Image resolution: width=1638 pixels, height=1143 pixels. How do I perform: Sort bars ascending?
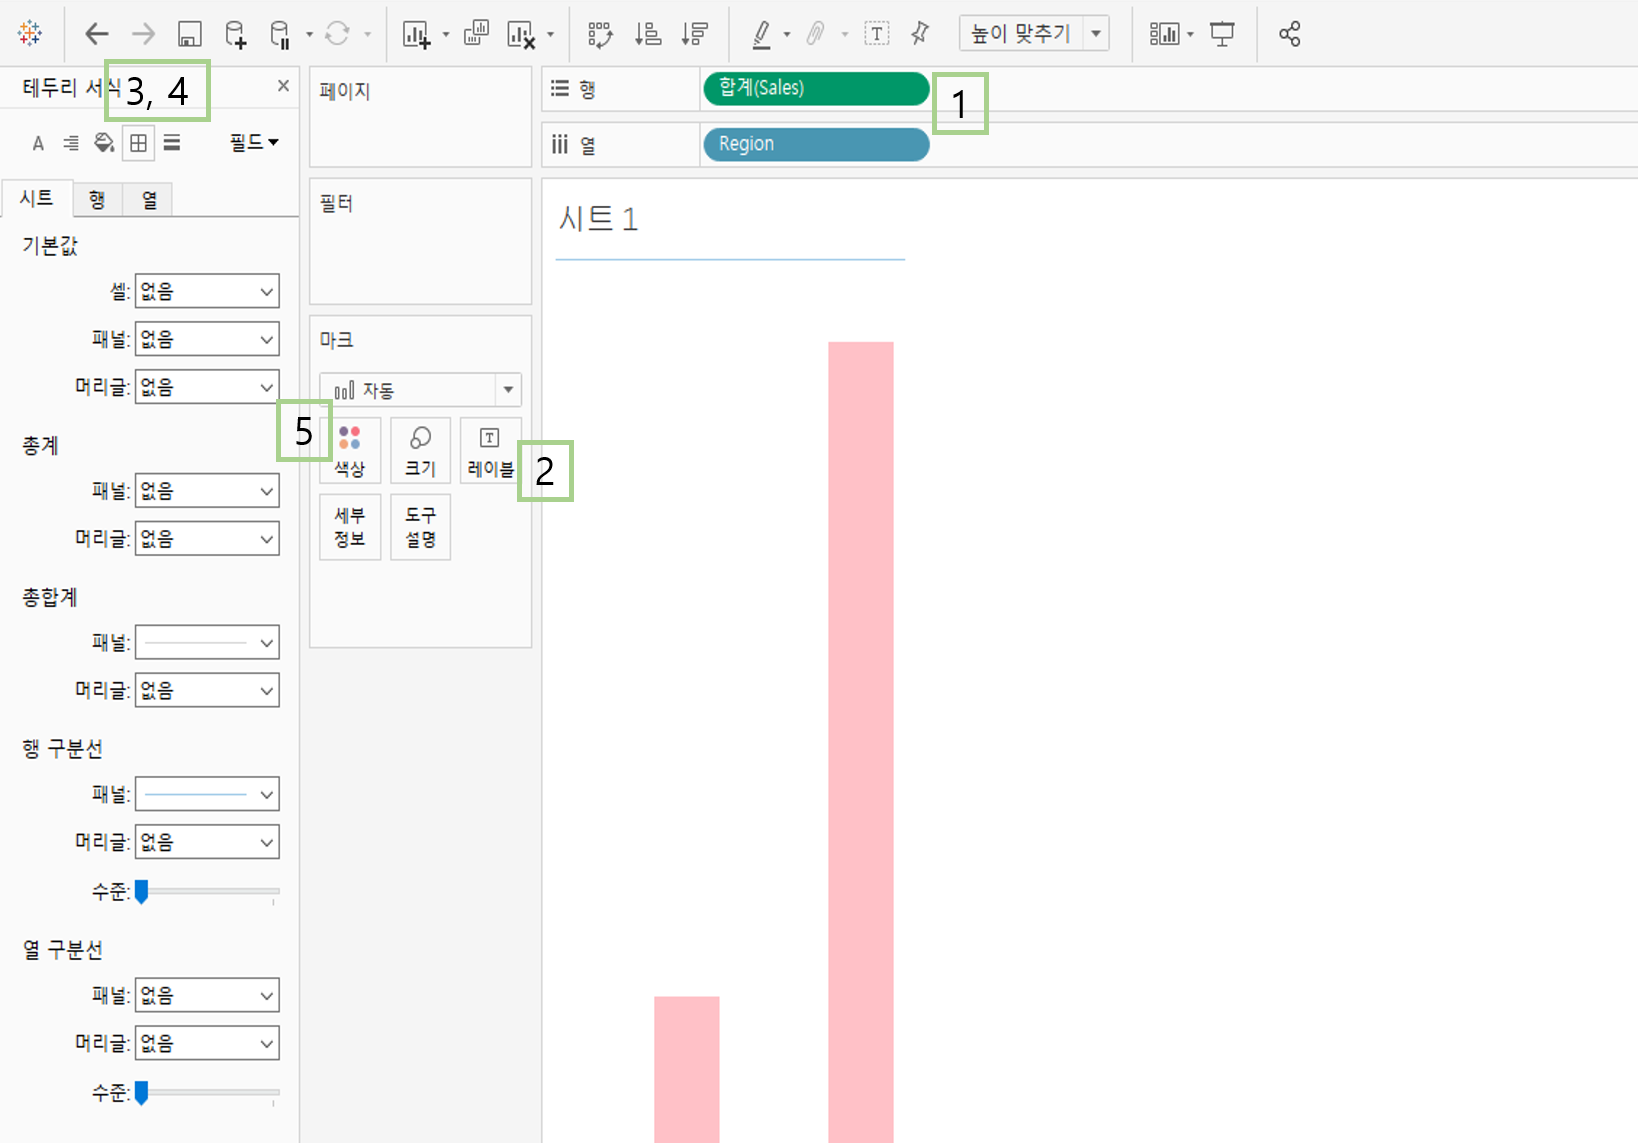[x=648, y=34]
